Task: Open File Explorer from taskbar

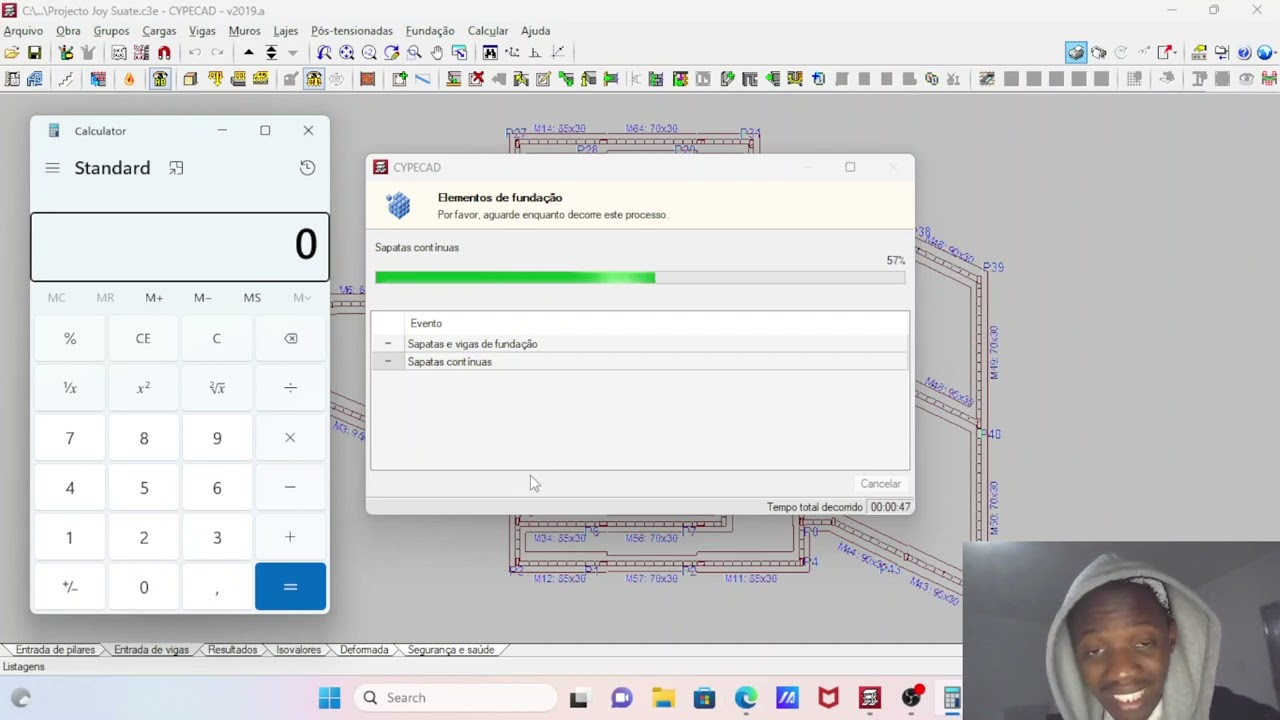Action: point(663,698)
